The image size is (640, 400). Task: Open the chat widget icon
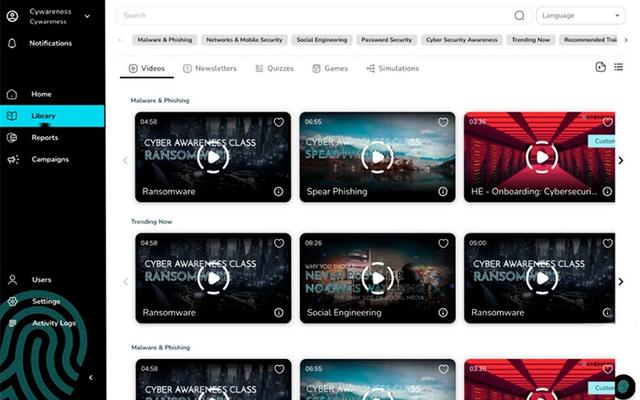pyautogui.click(x=622, y=384)
